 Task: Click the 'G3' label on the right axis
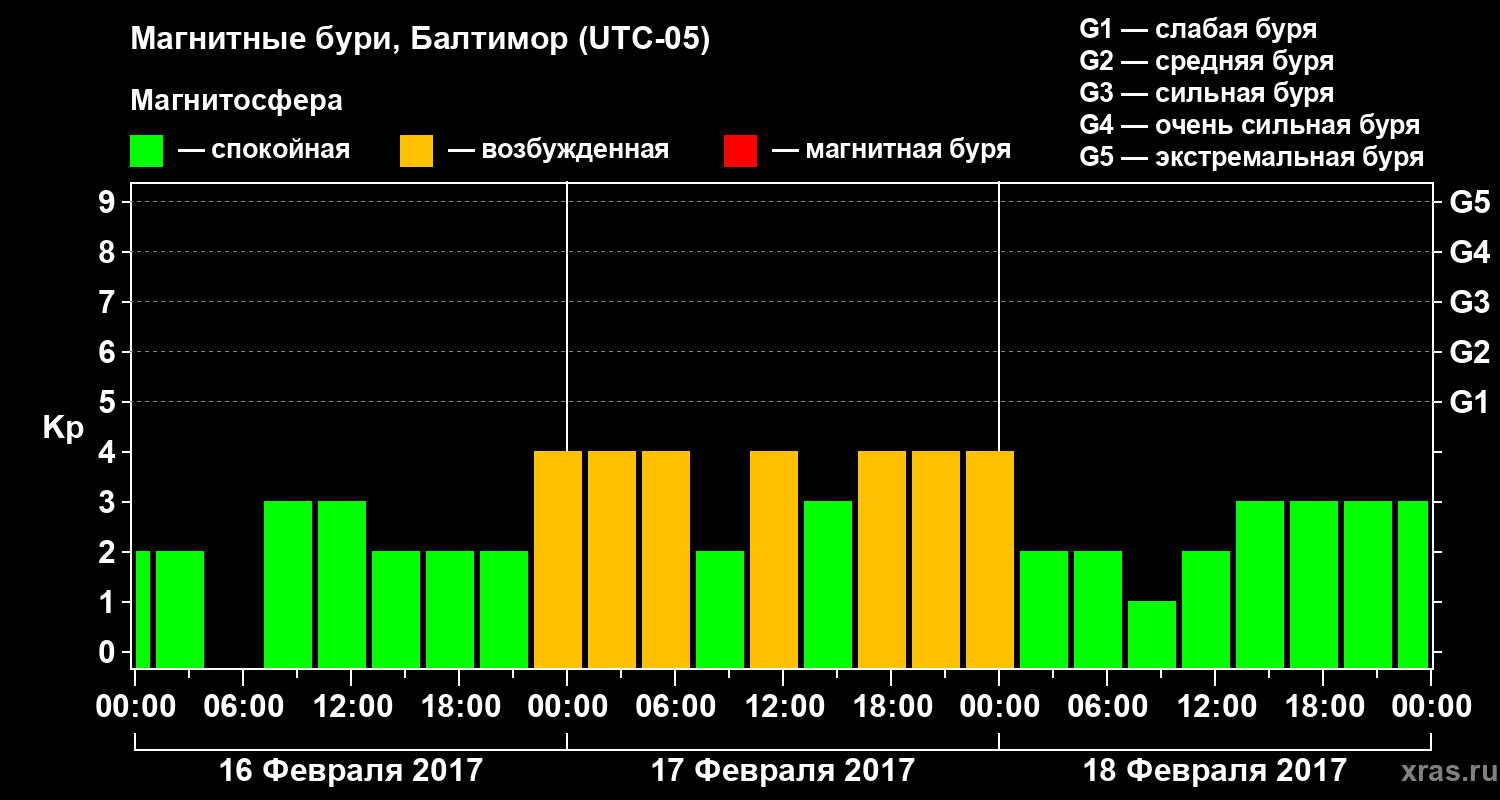pos(1469,302)
